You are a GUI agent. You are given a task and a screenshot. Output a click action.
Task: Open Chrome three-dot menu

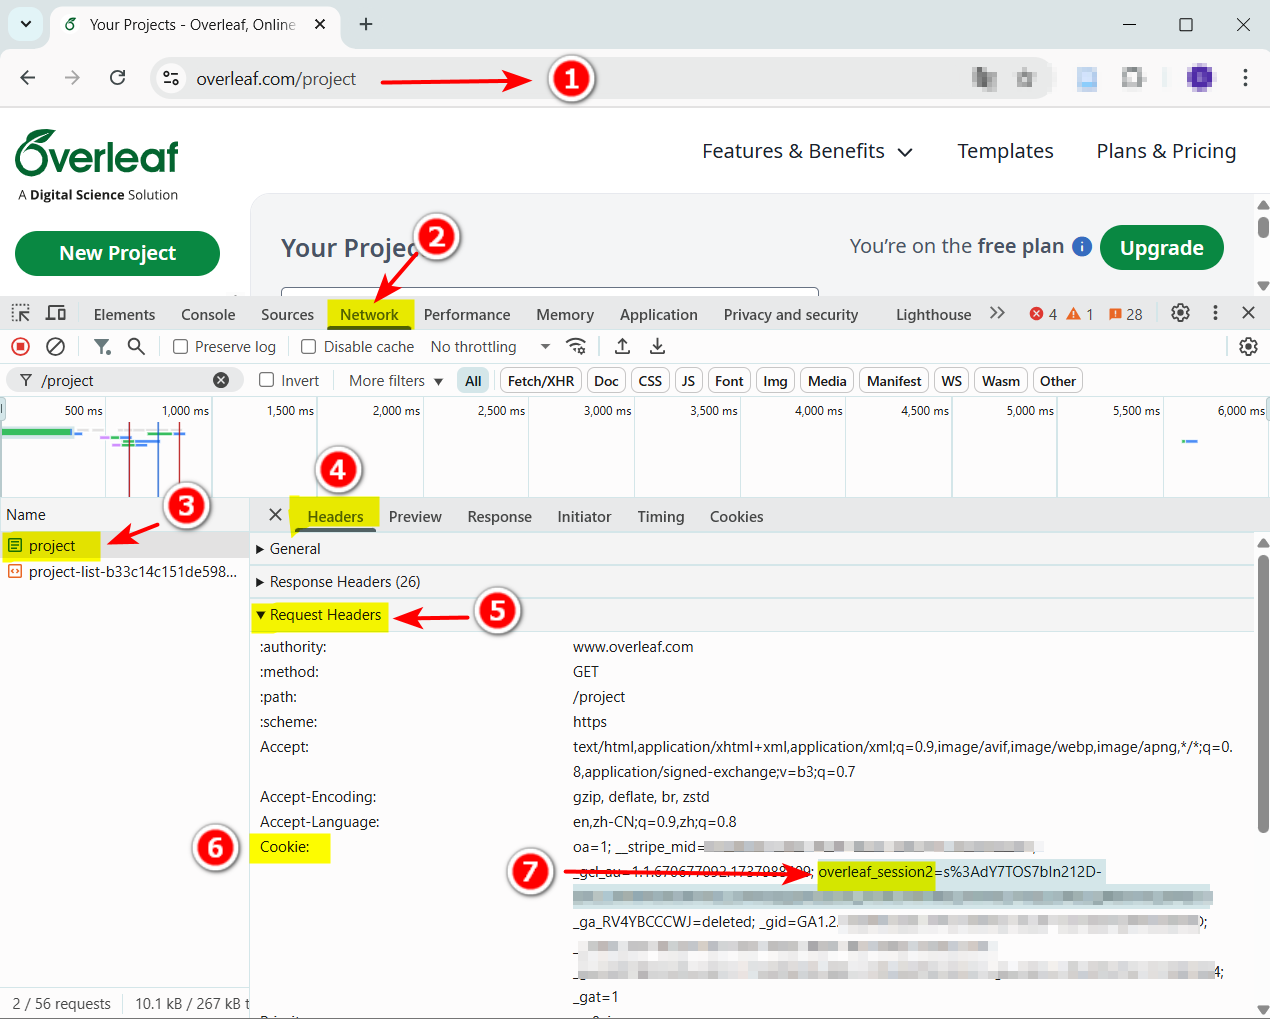[x=1245, y=78]
